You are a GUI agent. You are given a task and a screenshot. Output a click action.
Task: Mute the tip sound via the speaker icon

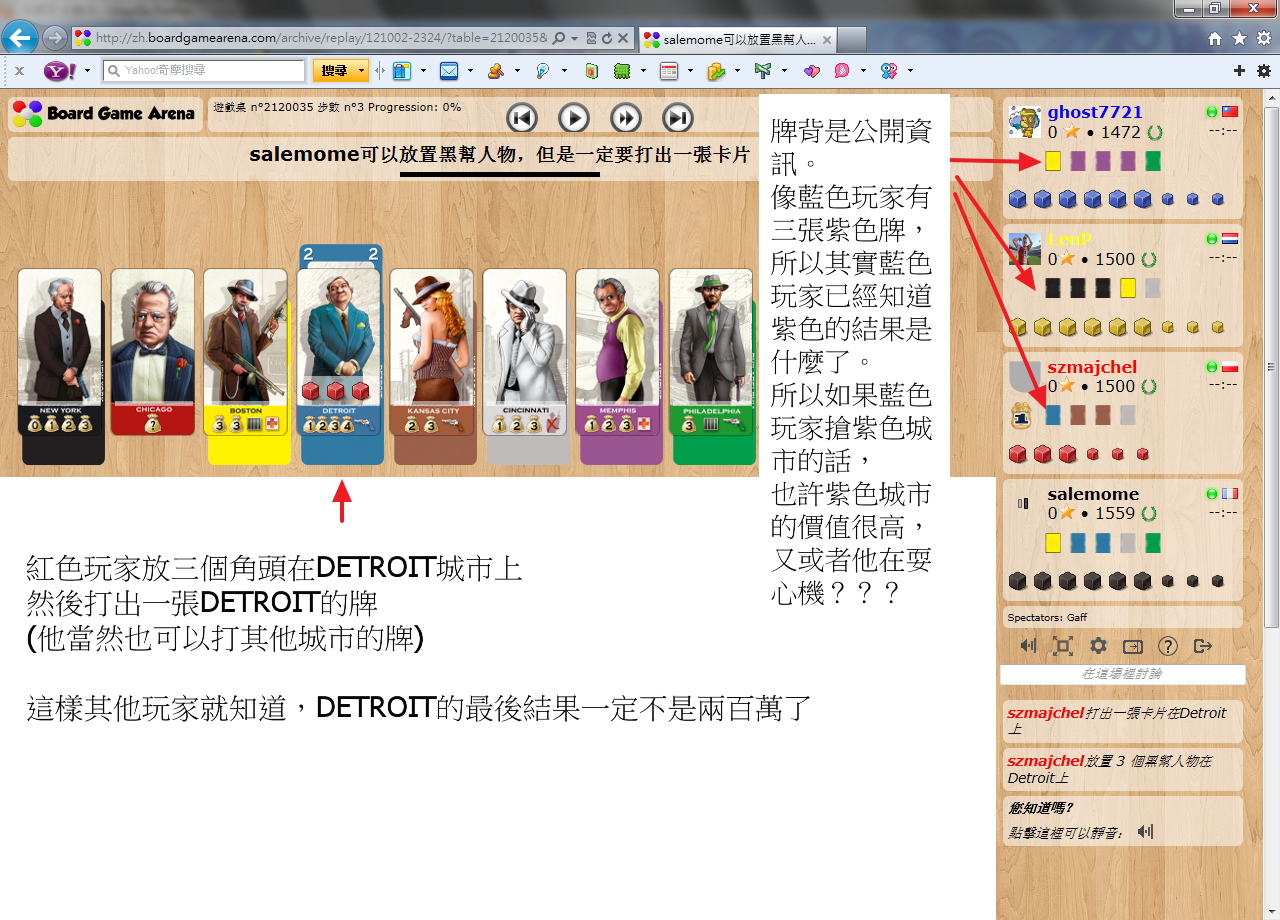pyautogui.click(x=1145, y=831)
